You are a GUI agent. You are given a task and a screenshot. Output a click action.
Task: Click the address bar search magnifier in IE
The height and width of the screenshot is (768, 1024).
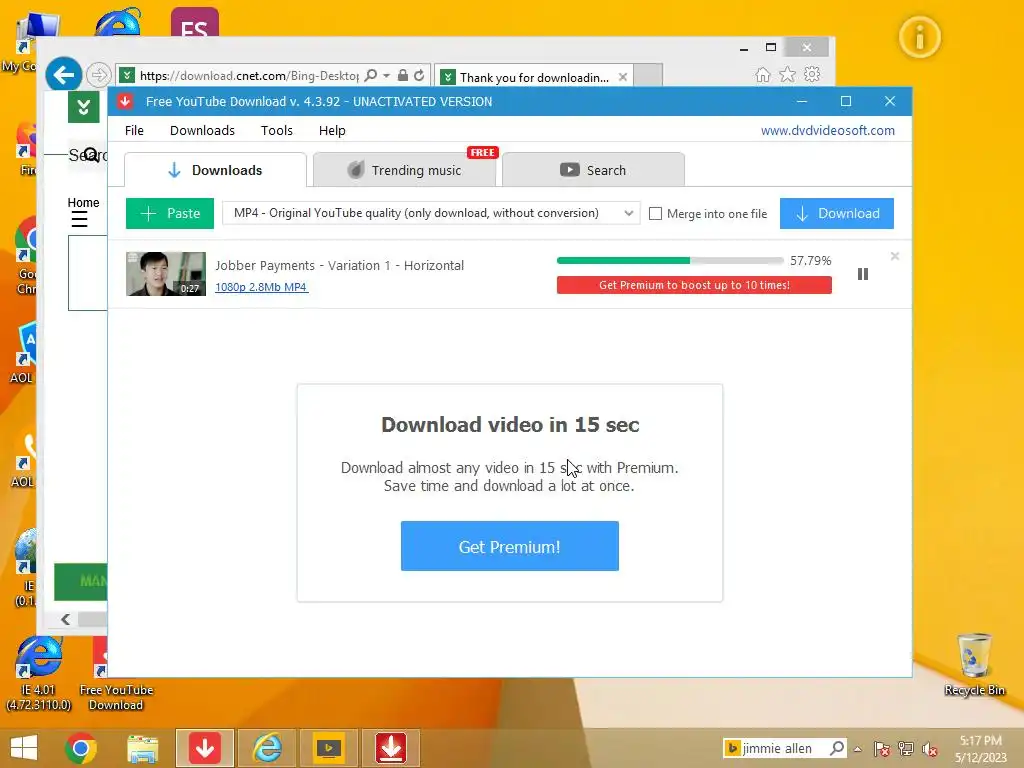[x=370, y=76]
